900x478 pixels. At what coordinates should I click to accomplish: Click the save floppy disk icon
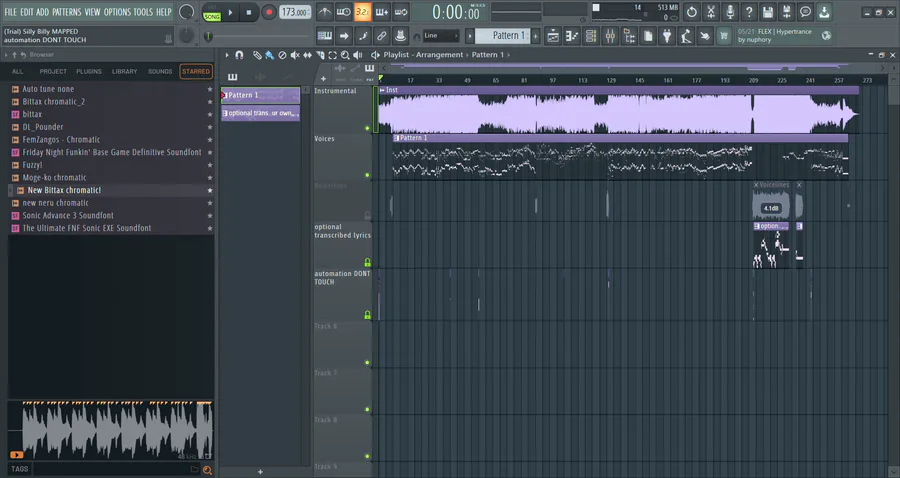coord(767,12)
